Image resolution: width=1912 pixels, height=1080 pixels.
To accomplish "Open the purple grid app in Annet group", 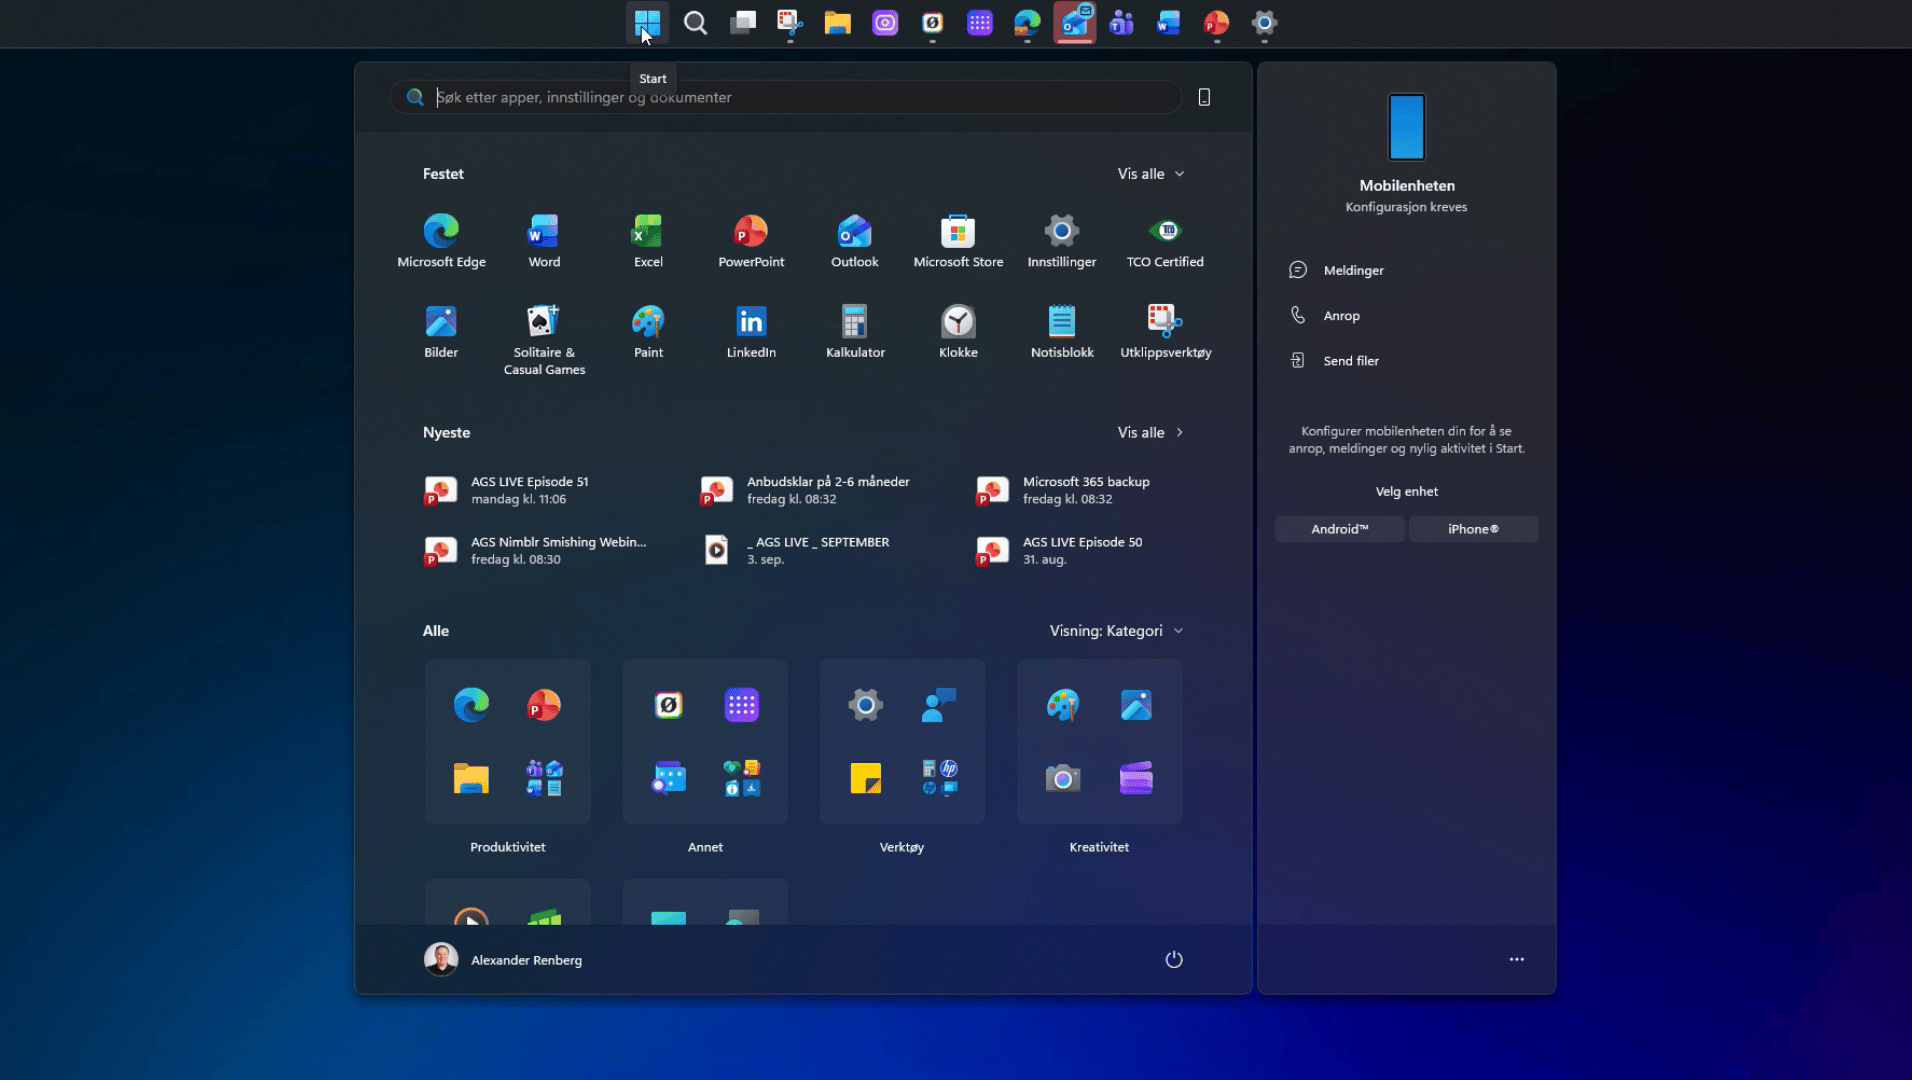I will [x=742, y=705].
